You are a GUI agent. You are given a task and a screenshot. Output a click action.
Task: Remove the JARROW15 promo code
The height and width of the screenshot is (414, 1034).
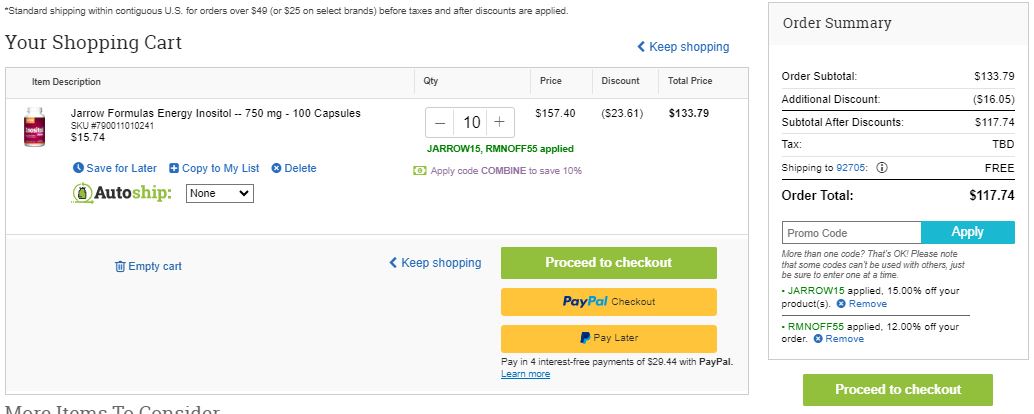pyautogui.click(x=861, y=304)
